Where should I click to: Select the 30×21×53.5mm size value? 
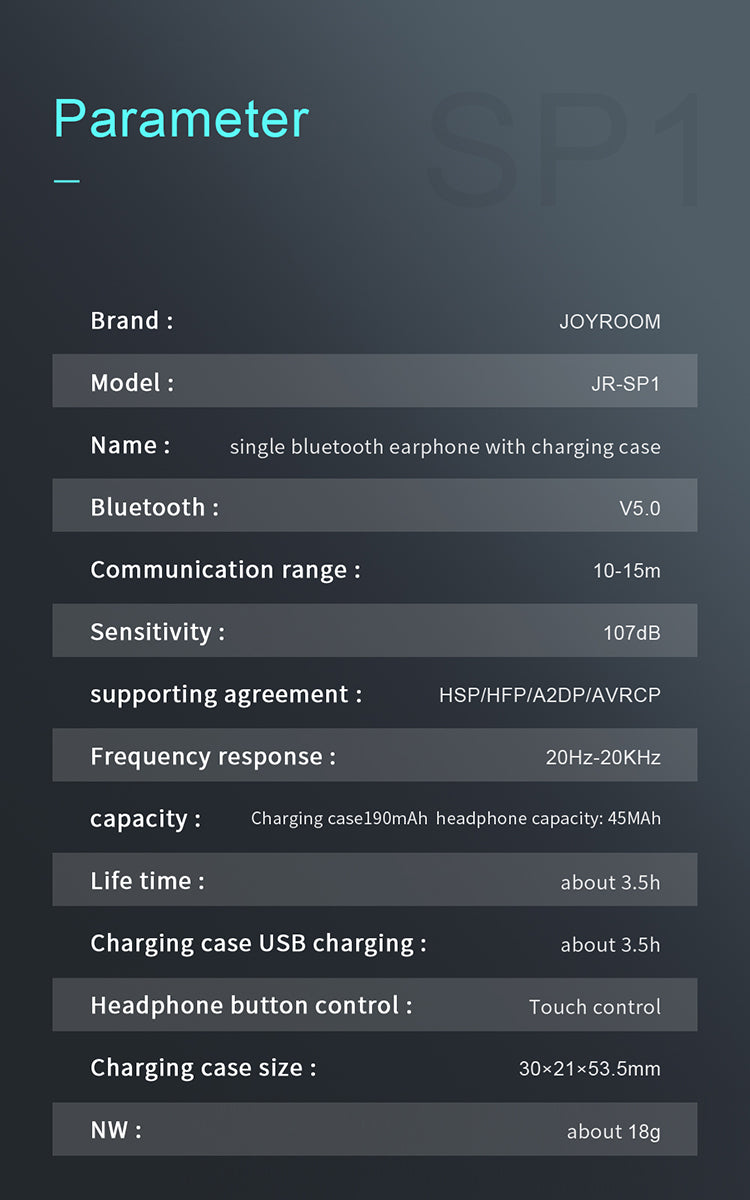coord(589,1069)
